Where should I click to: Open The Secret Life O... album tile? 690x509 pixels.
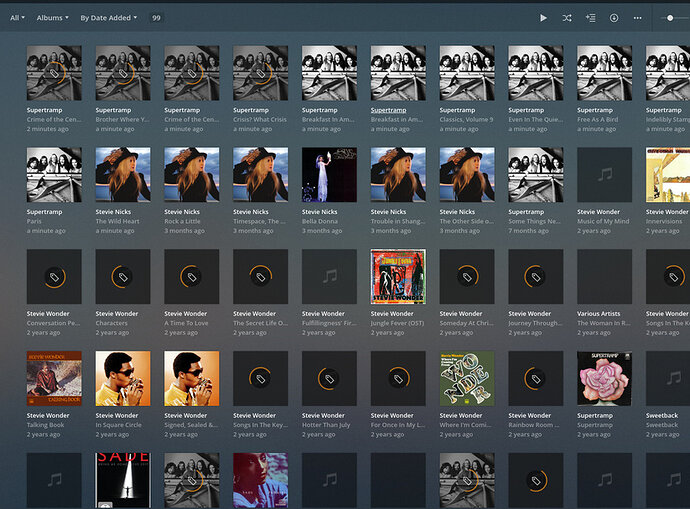[261, 277]
